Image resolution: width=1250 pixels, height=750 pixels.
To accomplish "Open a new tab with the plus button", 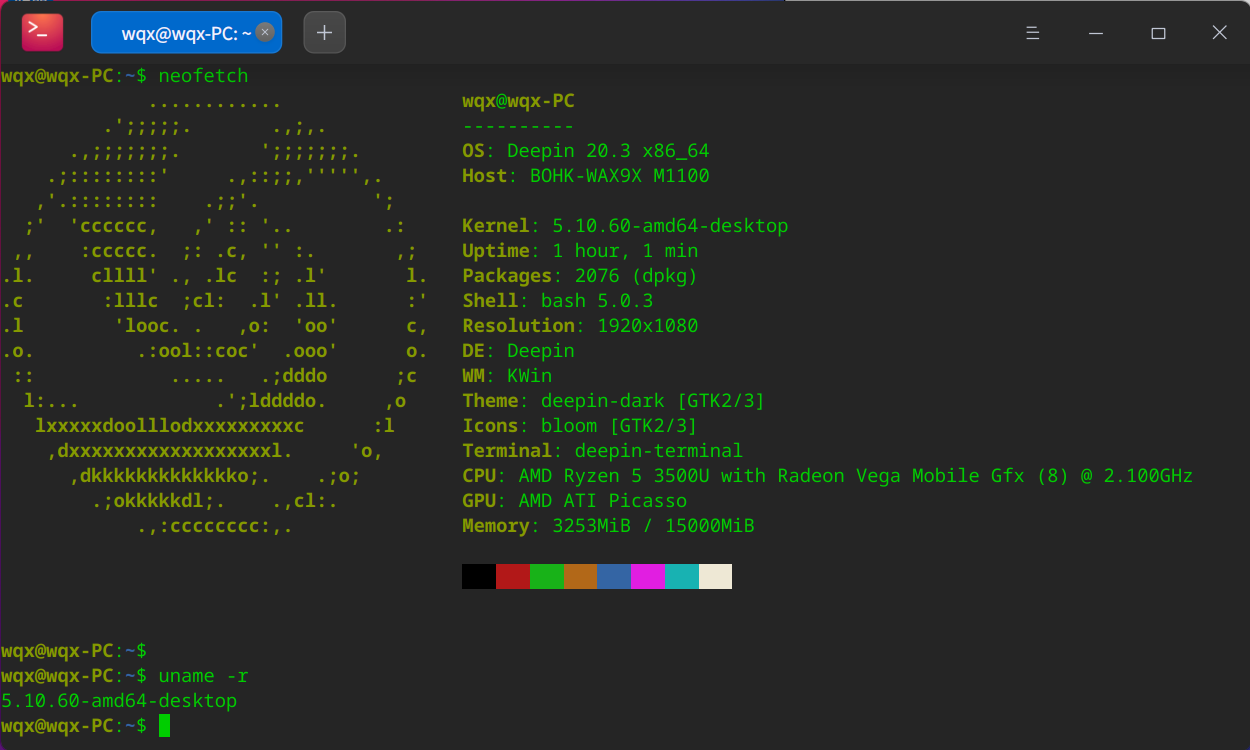I will [324, 32].
